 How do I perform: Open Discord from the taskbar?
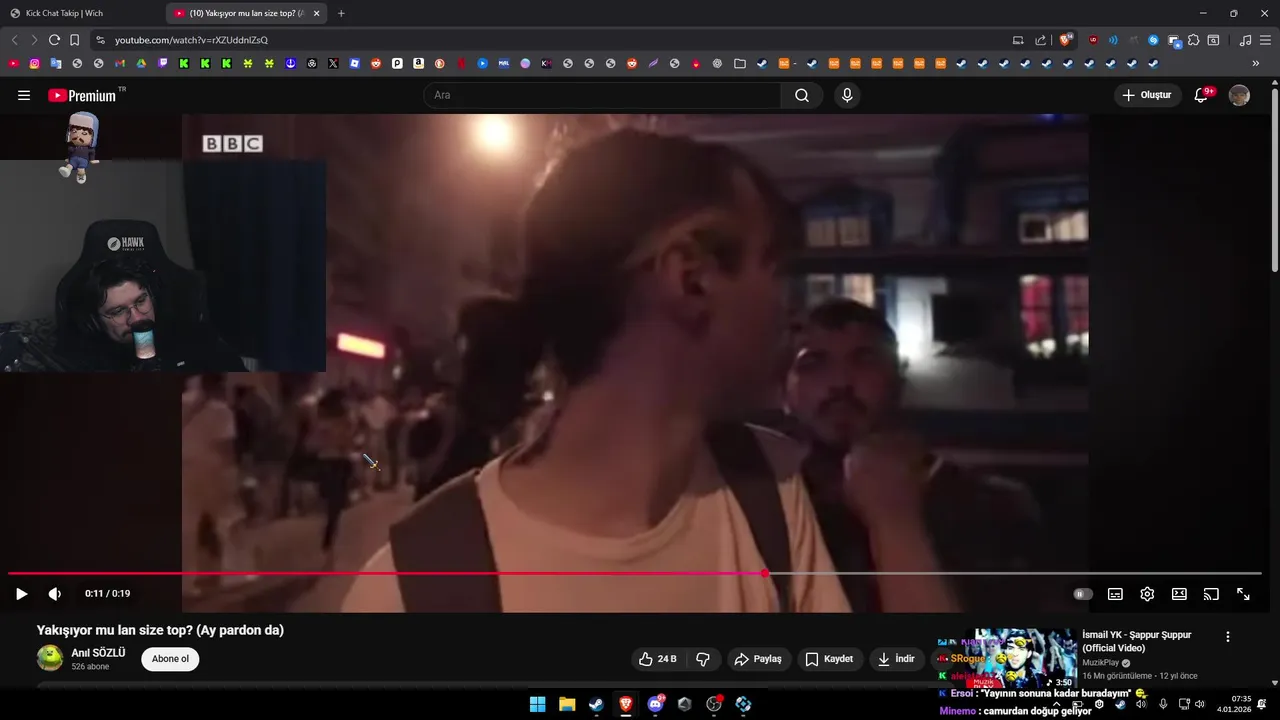pos(655,704)
